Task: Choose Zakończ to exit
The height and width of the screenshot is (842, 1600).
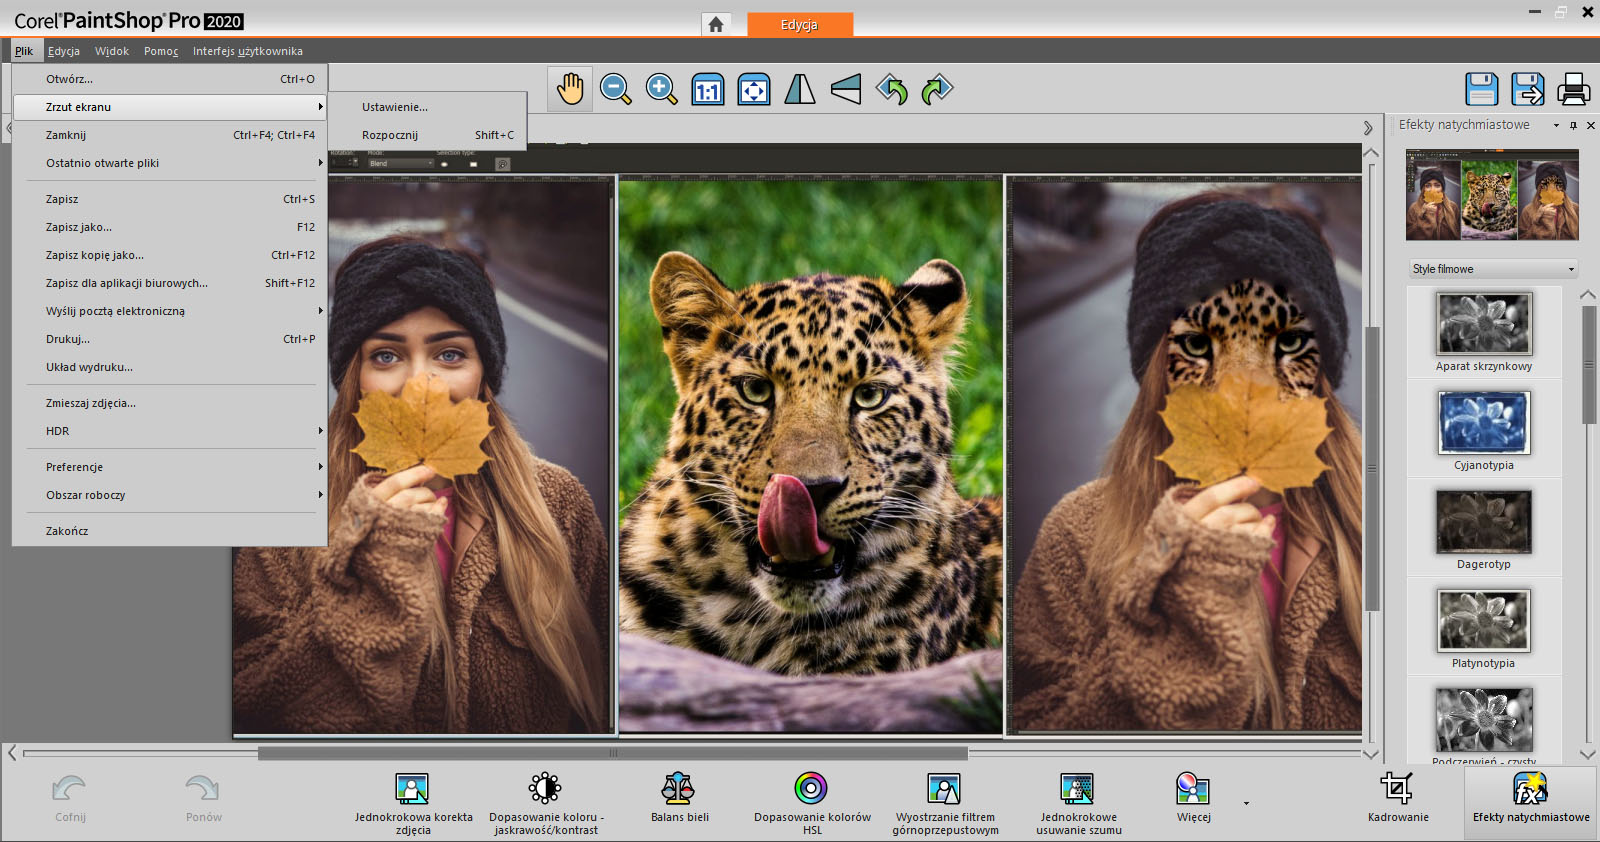Action: point(171,531)
